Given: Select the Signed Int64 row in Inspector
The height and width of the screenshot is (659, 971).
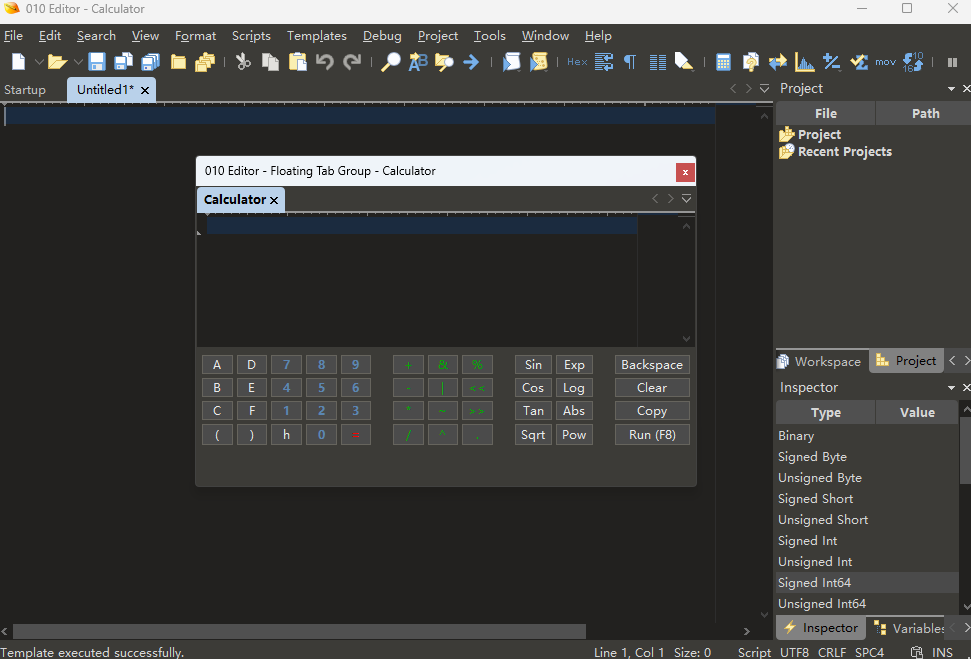Looking at the screenshot, I should (x=867, y=583).
